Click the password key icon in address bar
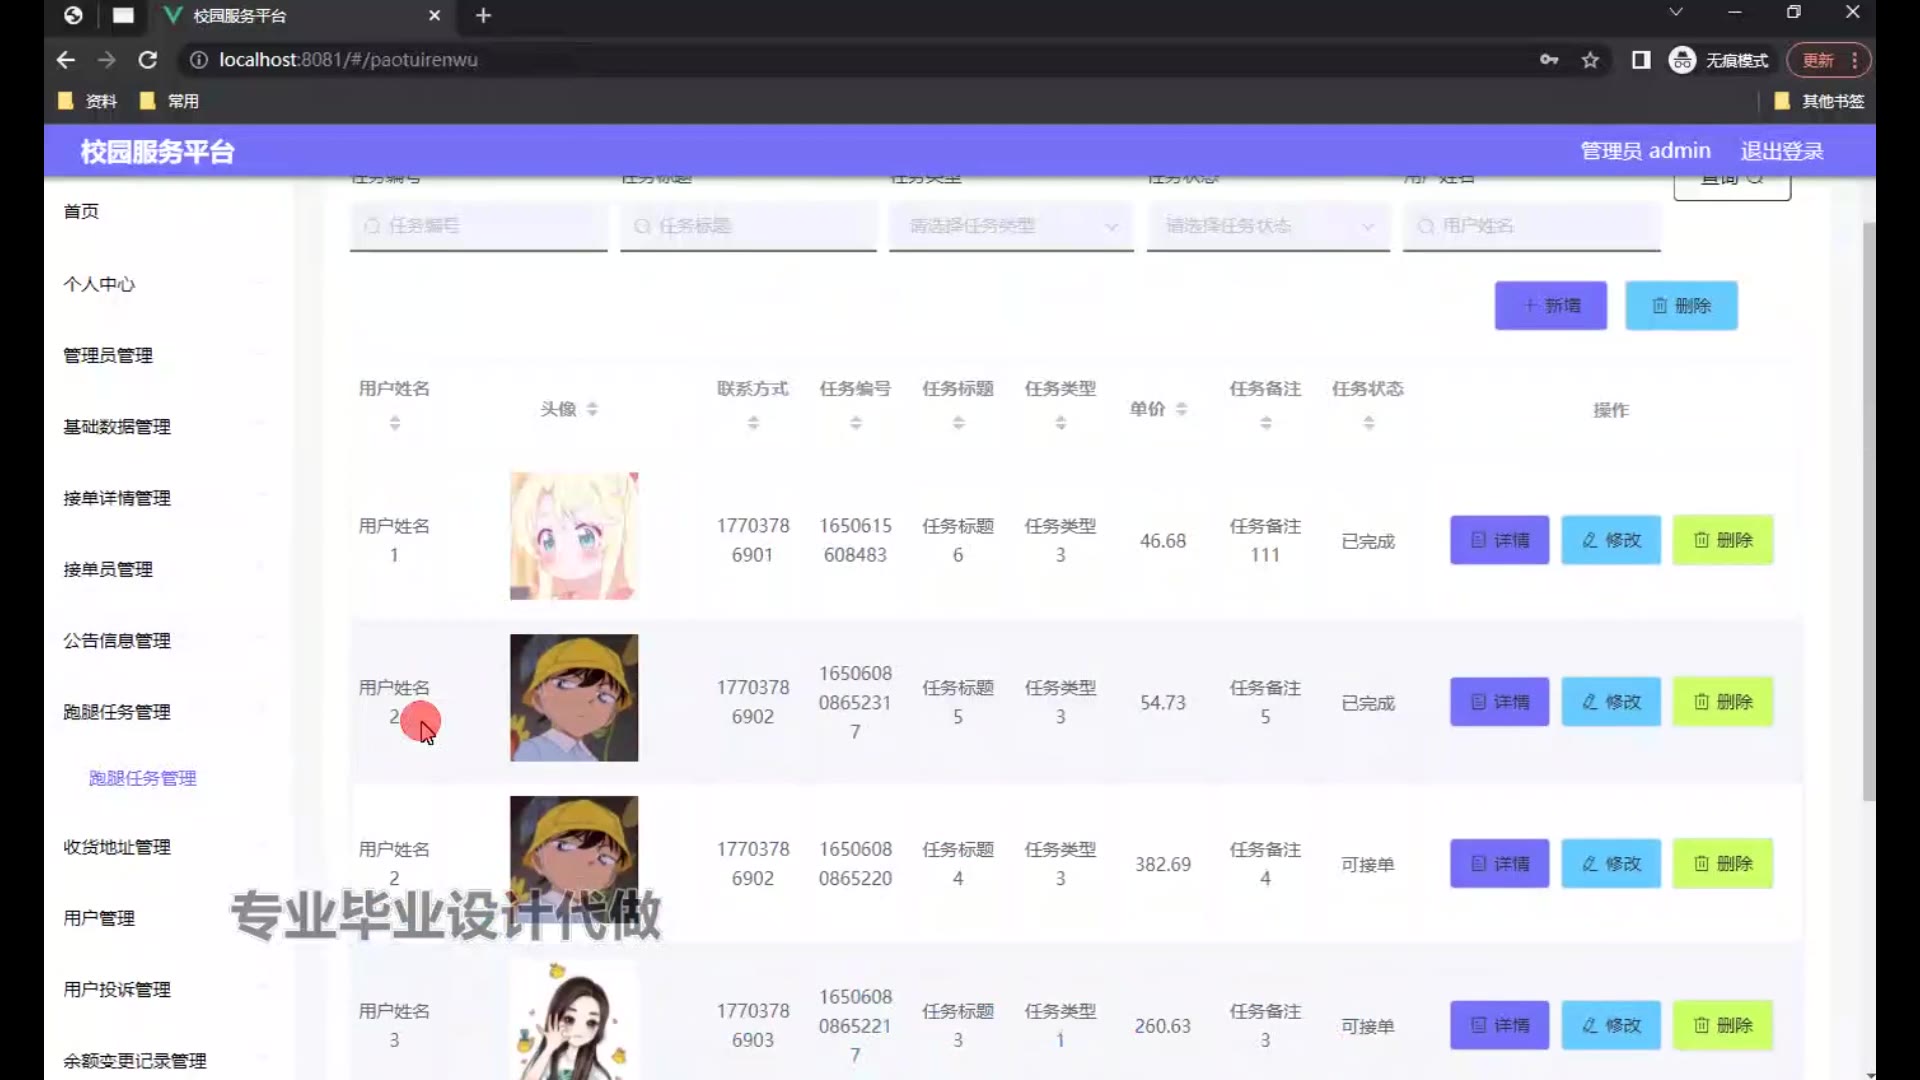The height and width of the screenshot is (1080, 1920). [x=1549, y=60]
